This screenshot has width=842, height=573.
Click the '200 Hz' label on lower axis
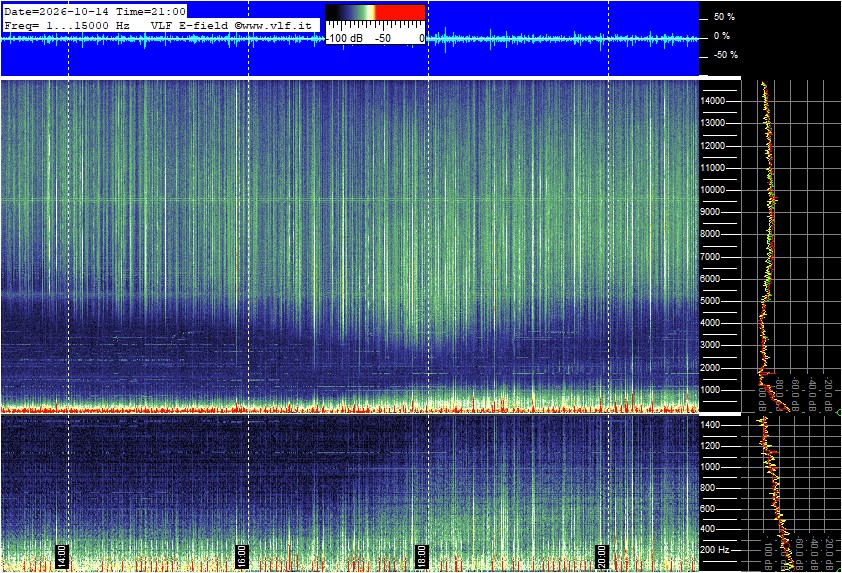coord(715,550)
